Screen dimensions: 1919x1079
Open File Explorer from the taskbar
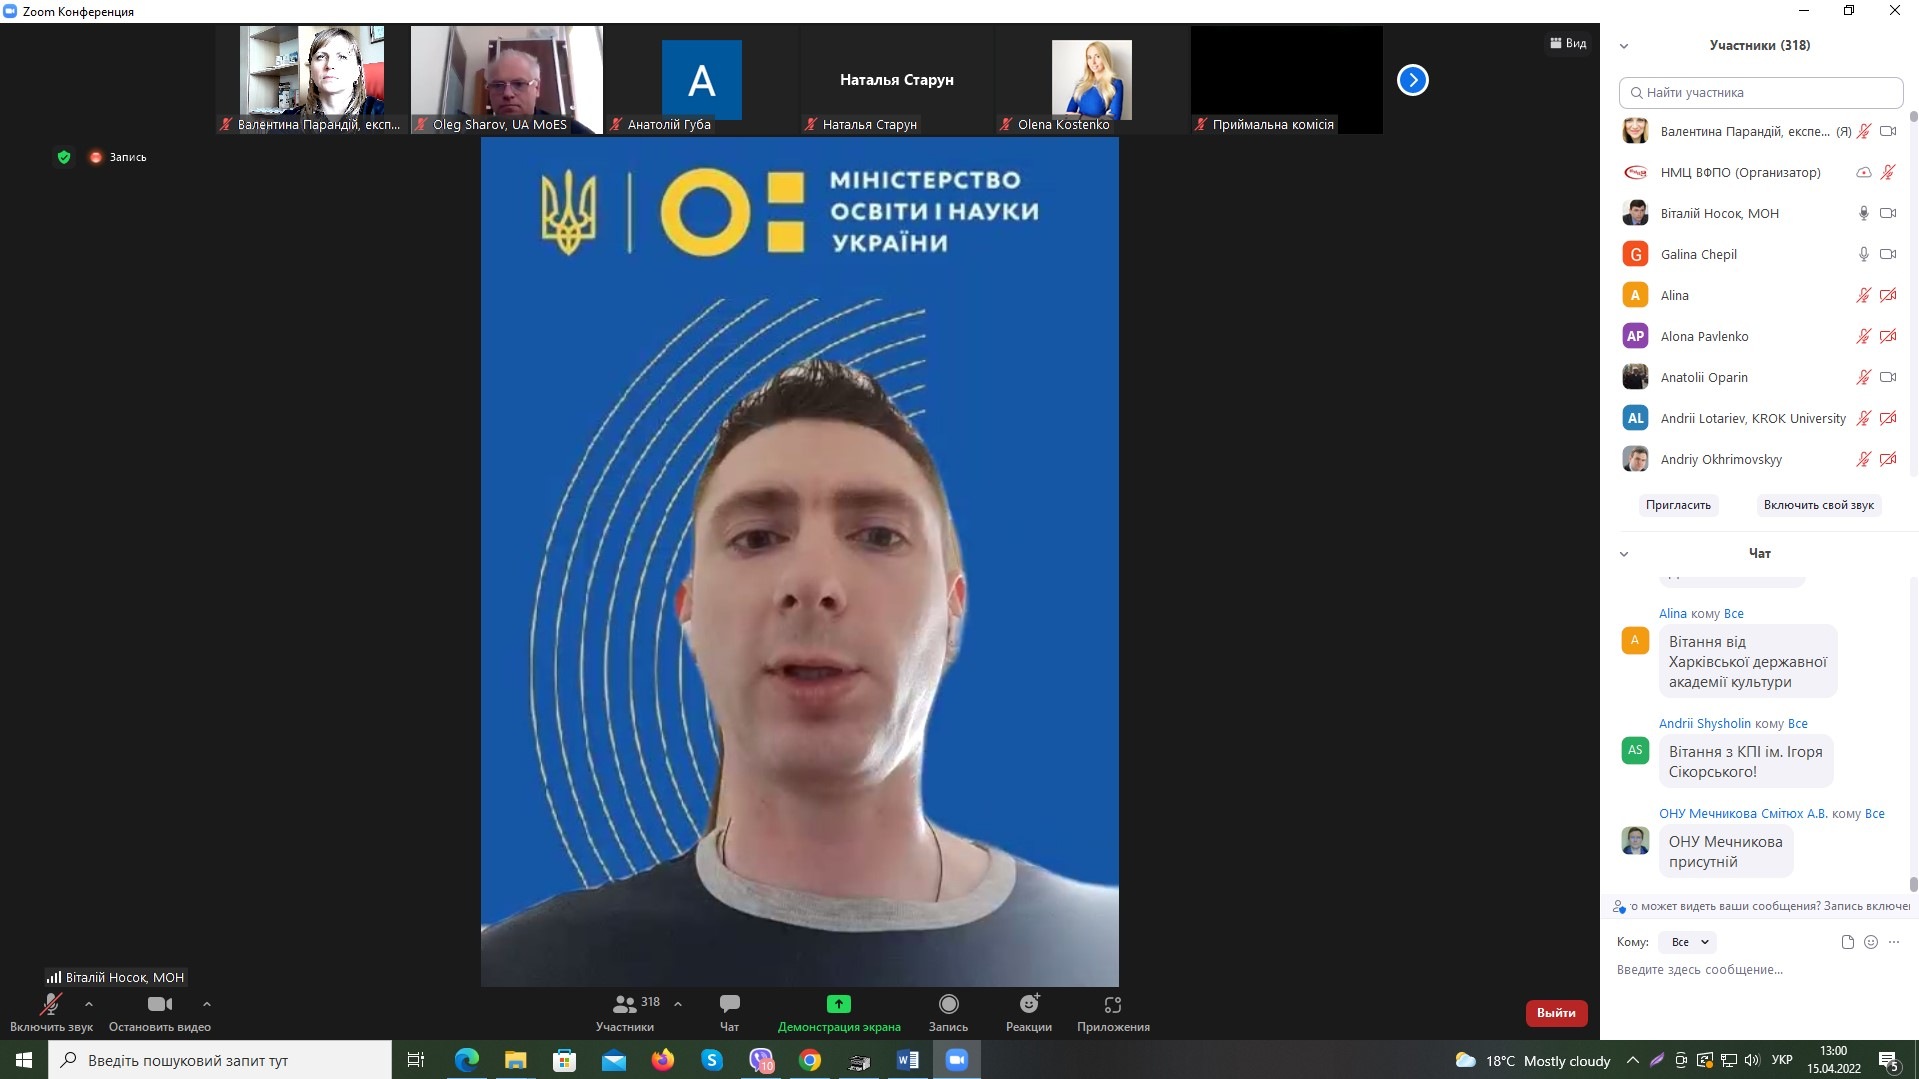click(x=515, y=1060)
